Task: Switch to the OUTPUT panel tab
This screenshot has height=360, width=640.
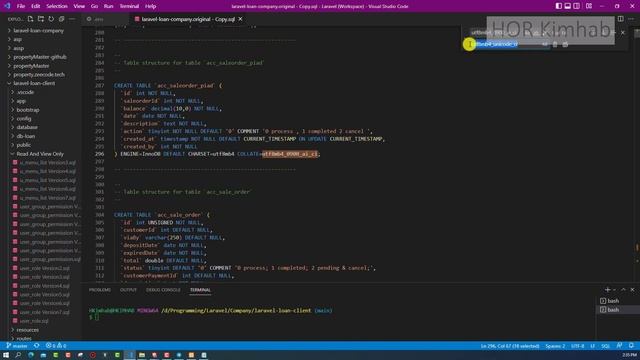Action: coord(128,290)
